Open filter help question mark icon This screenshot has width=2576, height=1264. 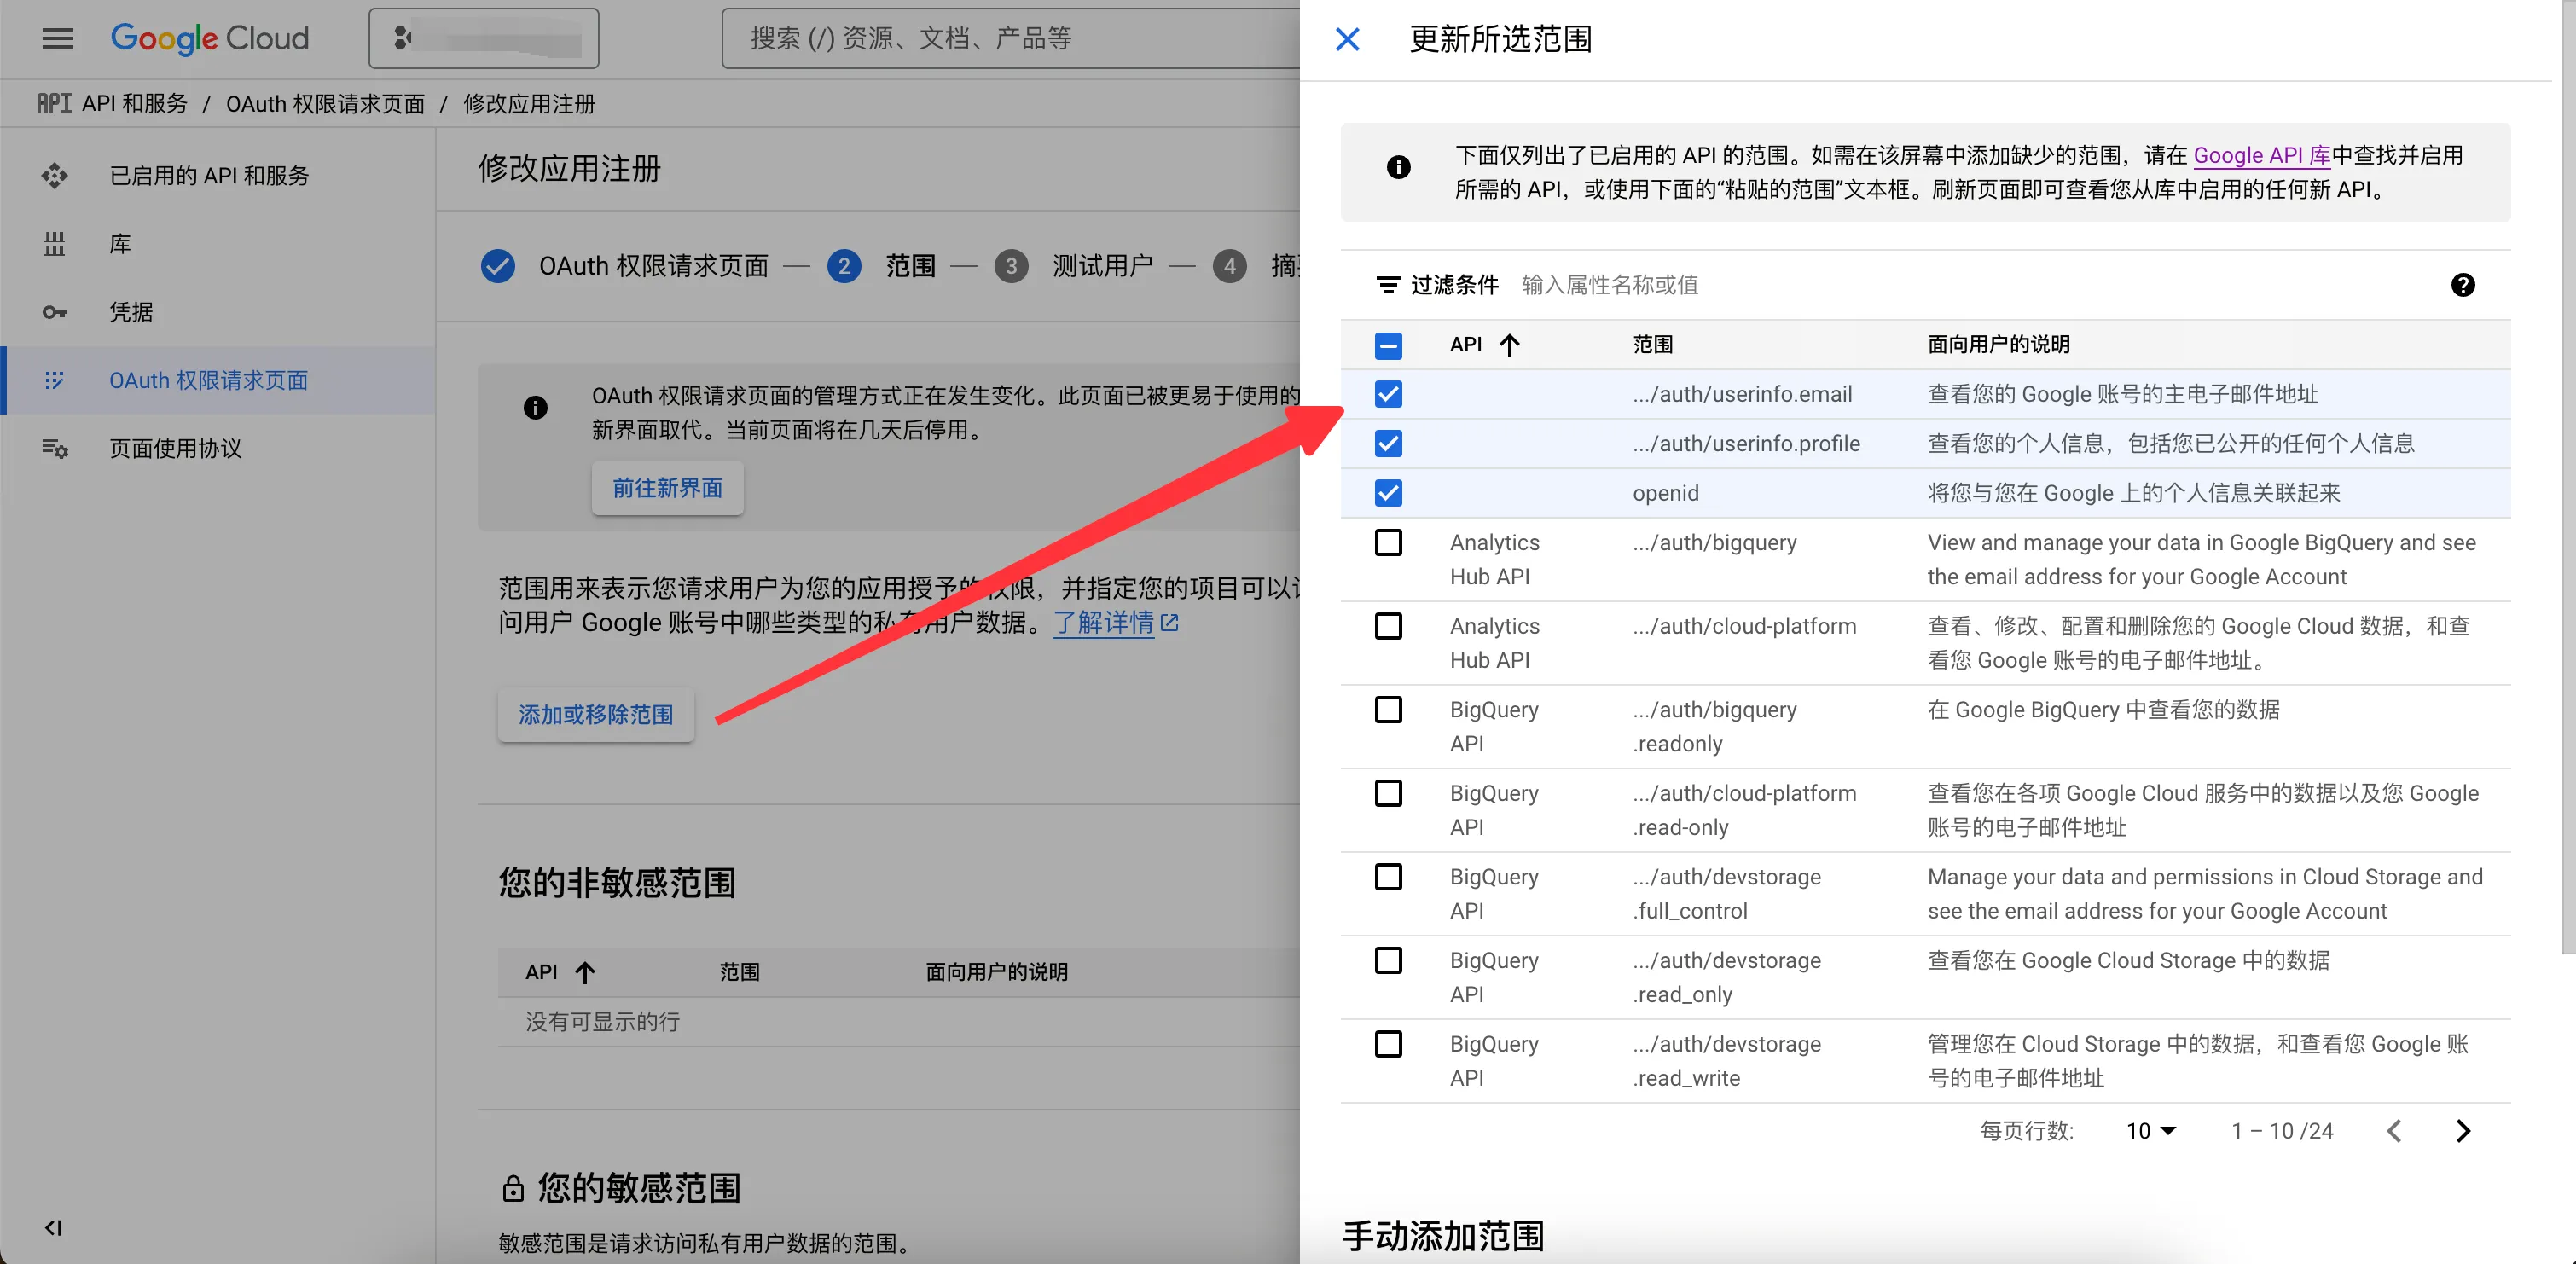(2463, 285)
